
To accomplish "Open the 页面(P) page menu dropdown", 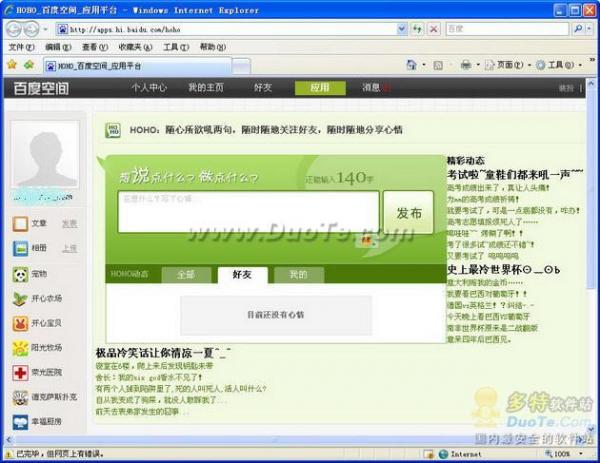I will pos(507,65).
